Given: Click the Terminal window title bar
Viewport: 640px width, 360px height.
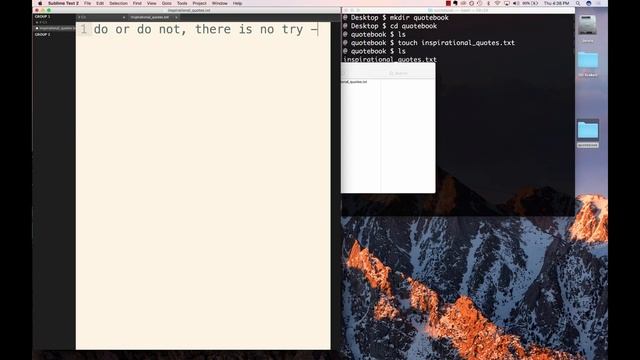Looking at the screenshot, I should pos(458,10).
